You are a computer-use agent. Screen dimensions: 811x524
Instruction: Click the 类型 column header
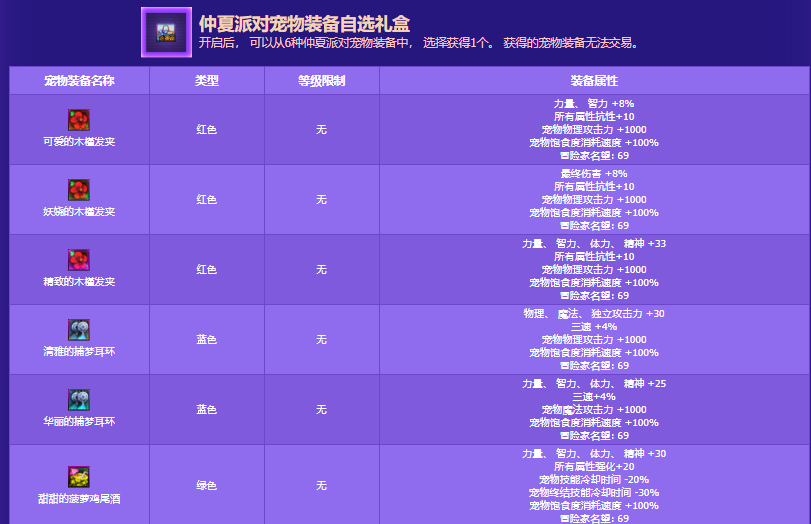point(206,80)
